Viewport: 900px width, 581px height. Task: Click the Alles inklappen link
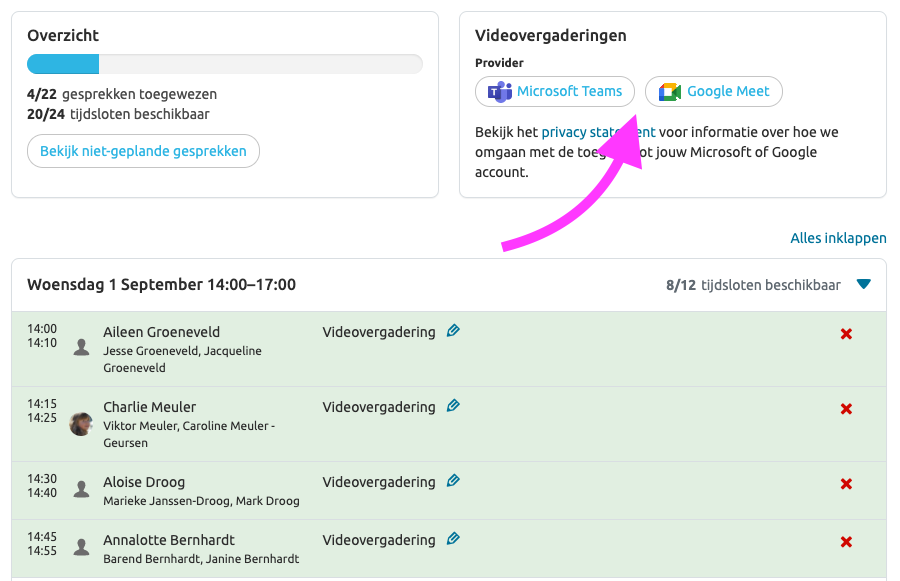(x=837, y=238)
